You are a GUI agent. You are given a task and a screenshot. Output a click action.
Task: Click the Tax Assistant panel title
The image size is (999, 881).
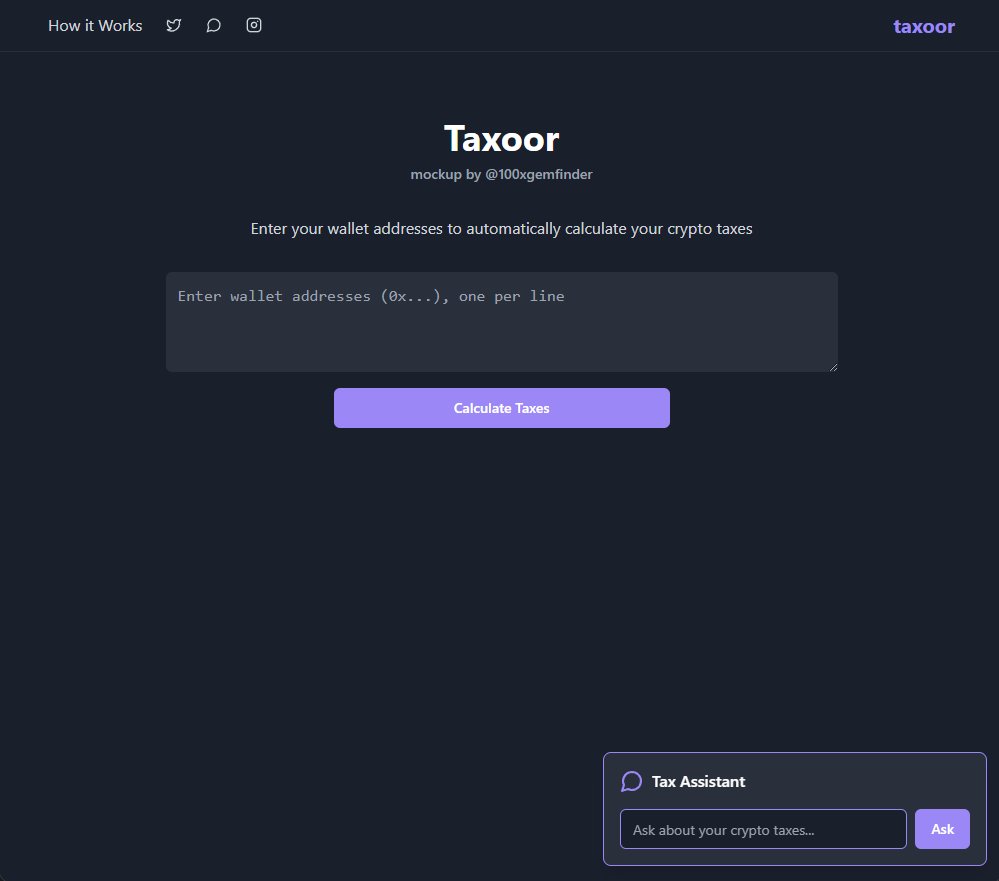pyautogui.click(x=698, y=781)
